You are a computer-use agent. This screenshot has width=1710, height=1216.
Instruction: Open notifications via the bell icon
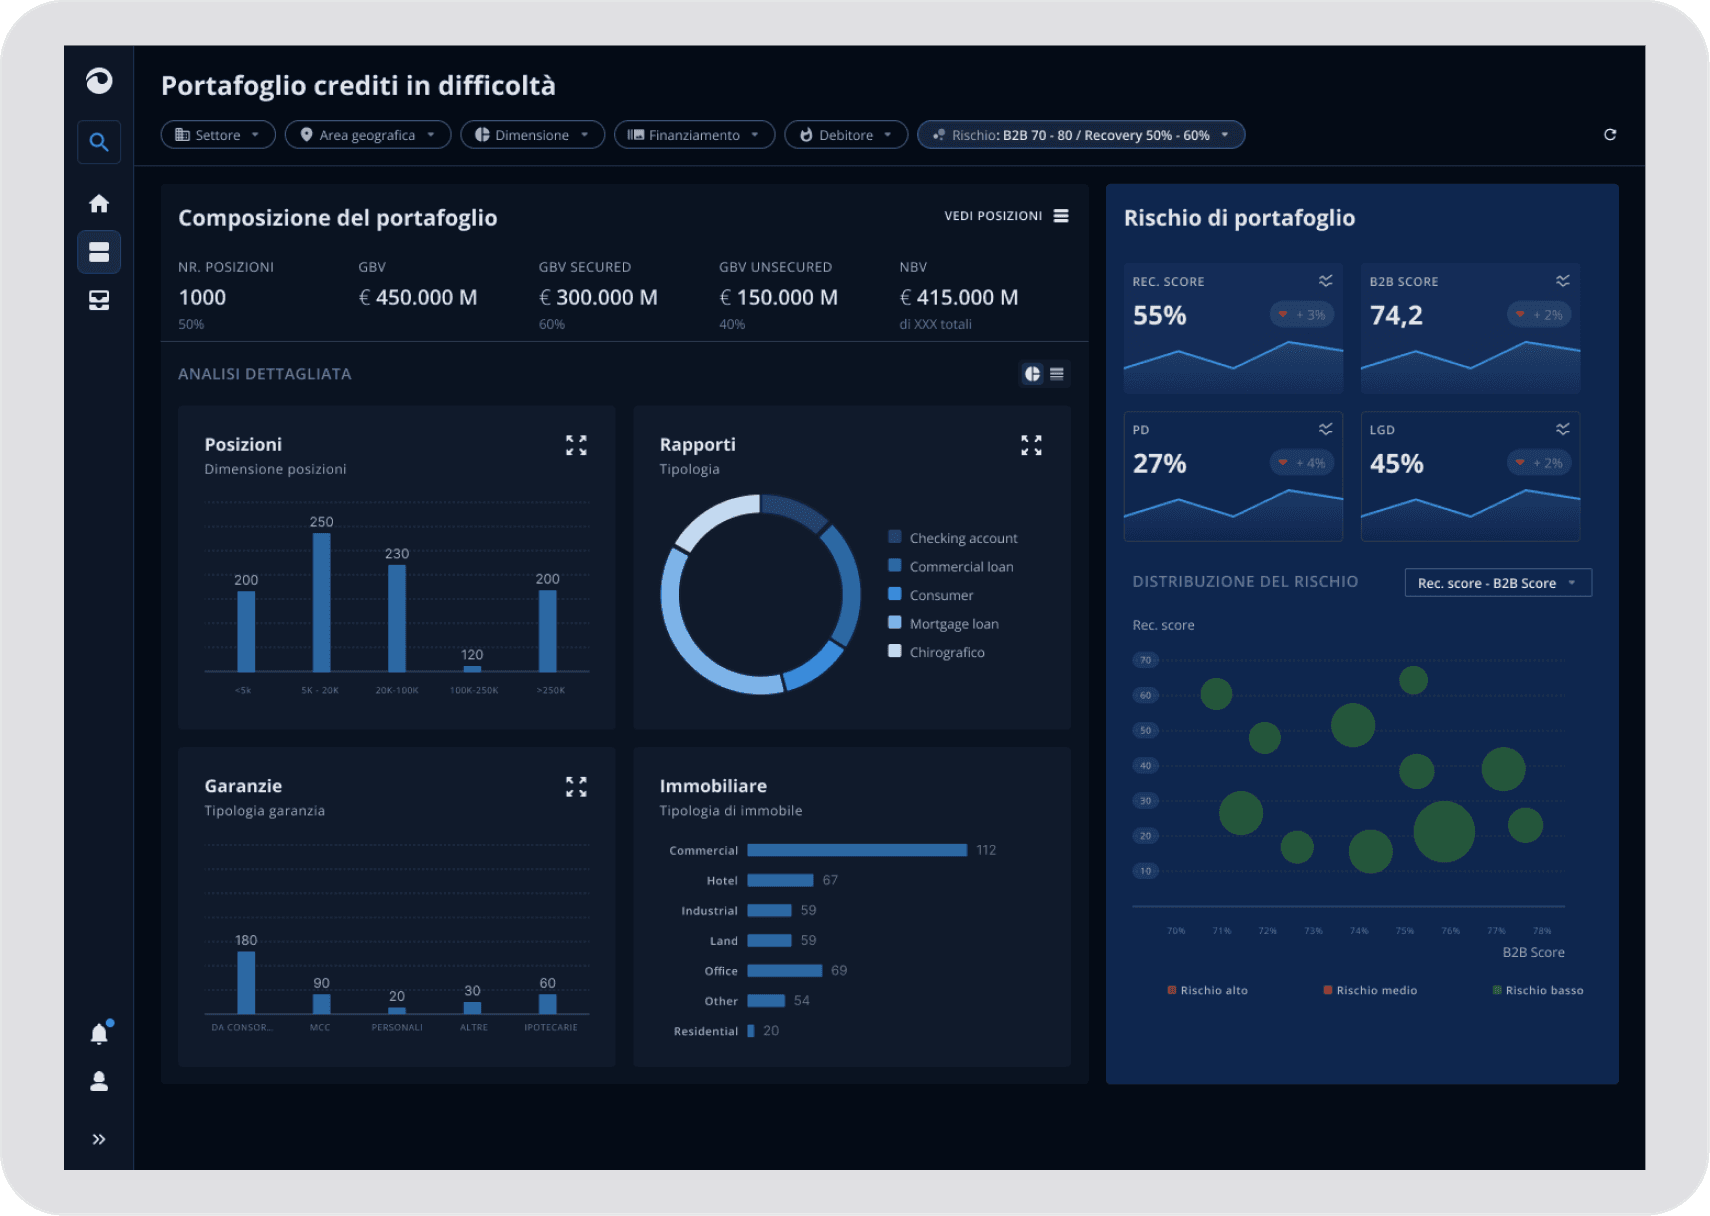tap(98, 1033)
